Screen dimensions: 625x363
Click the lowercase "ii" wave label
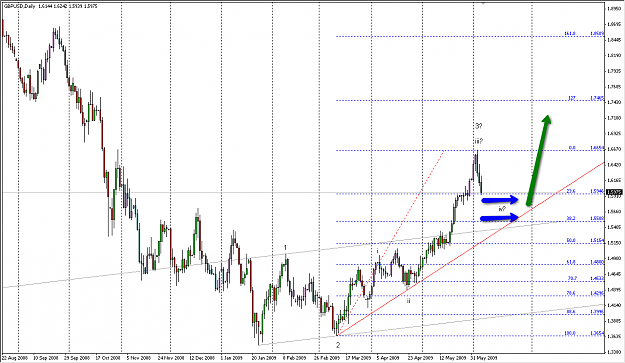[409, 300]
